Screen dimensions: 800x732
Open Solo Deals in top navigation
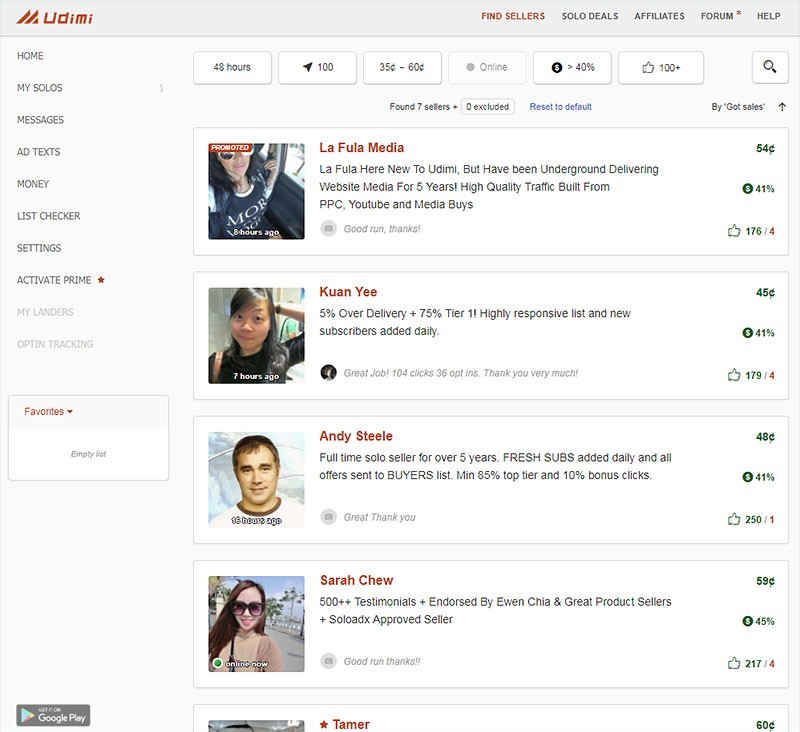(x=590, y=16)
